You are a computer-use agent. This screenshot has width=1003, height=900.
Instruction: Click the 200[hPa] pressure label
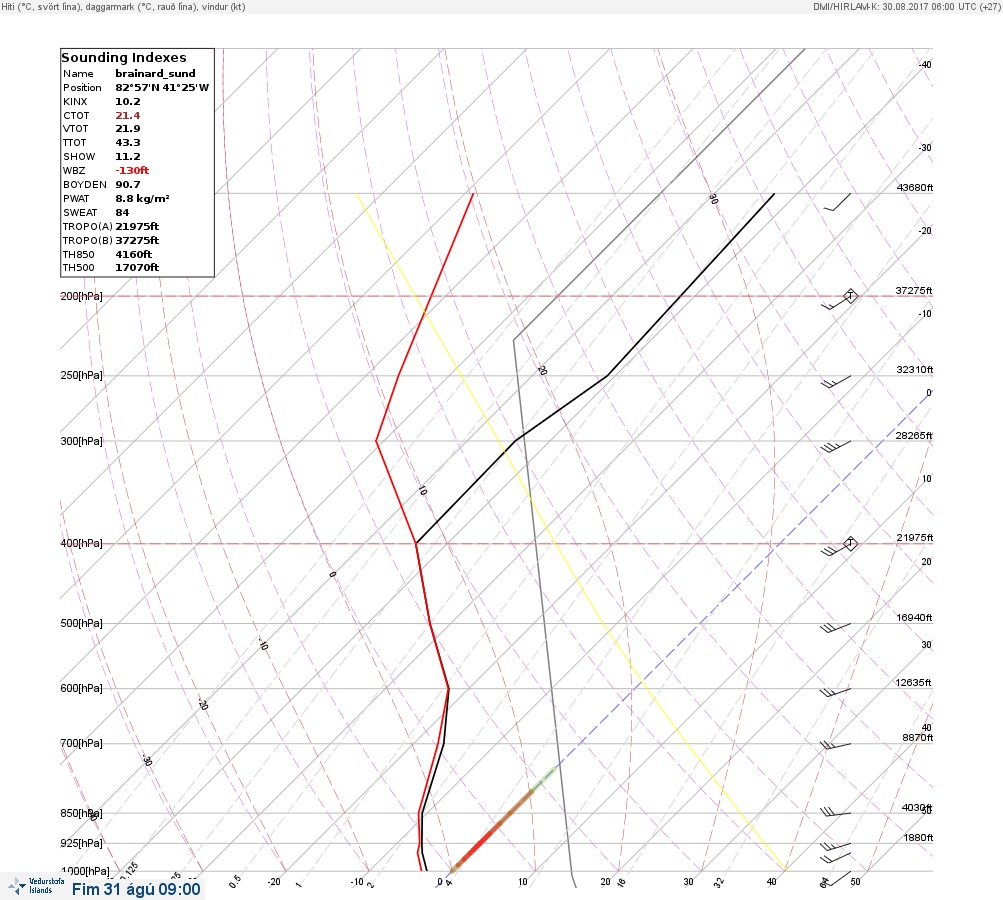click(x=81, y=296)
